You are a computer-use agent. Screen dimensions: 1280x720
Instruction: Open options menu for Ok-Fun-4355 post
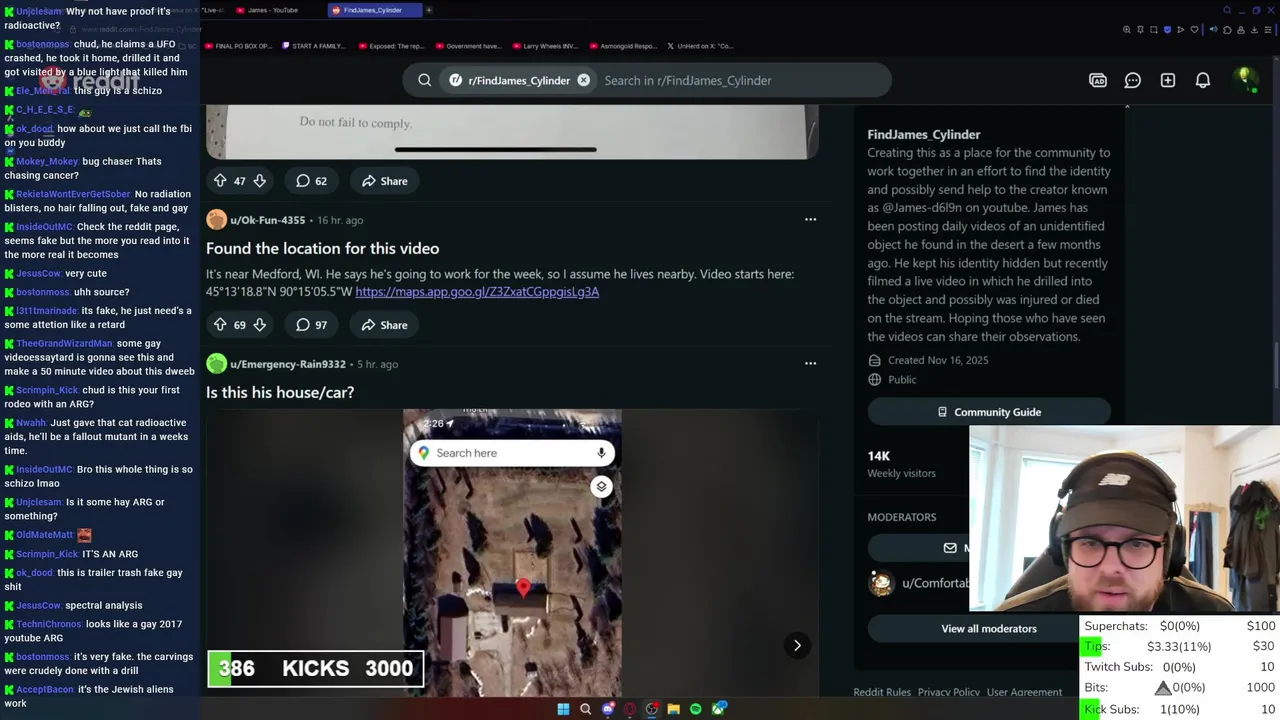(x=811, y=220)
